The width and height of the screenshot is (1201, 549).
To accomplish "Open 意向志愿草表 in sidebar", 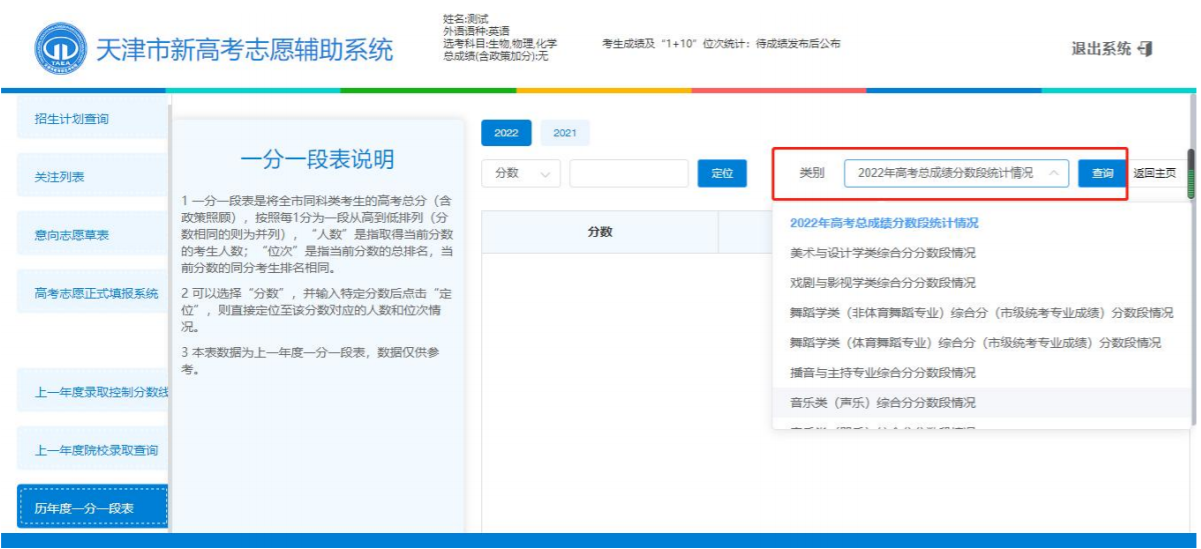I will click(92, 235).
